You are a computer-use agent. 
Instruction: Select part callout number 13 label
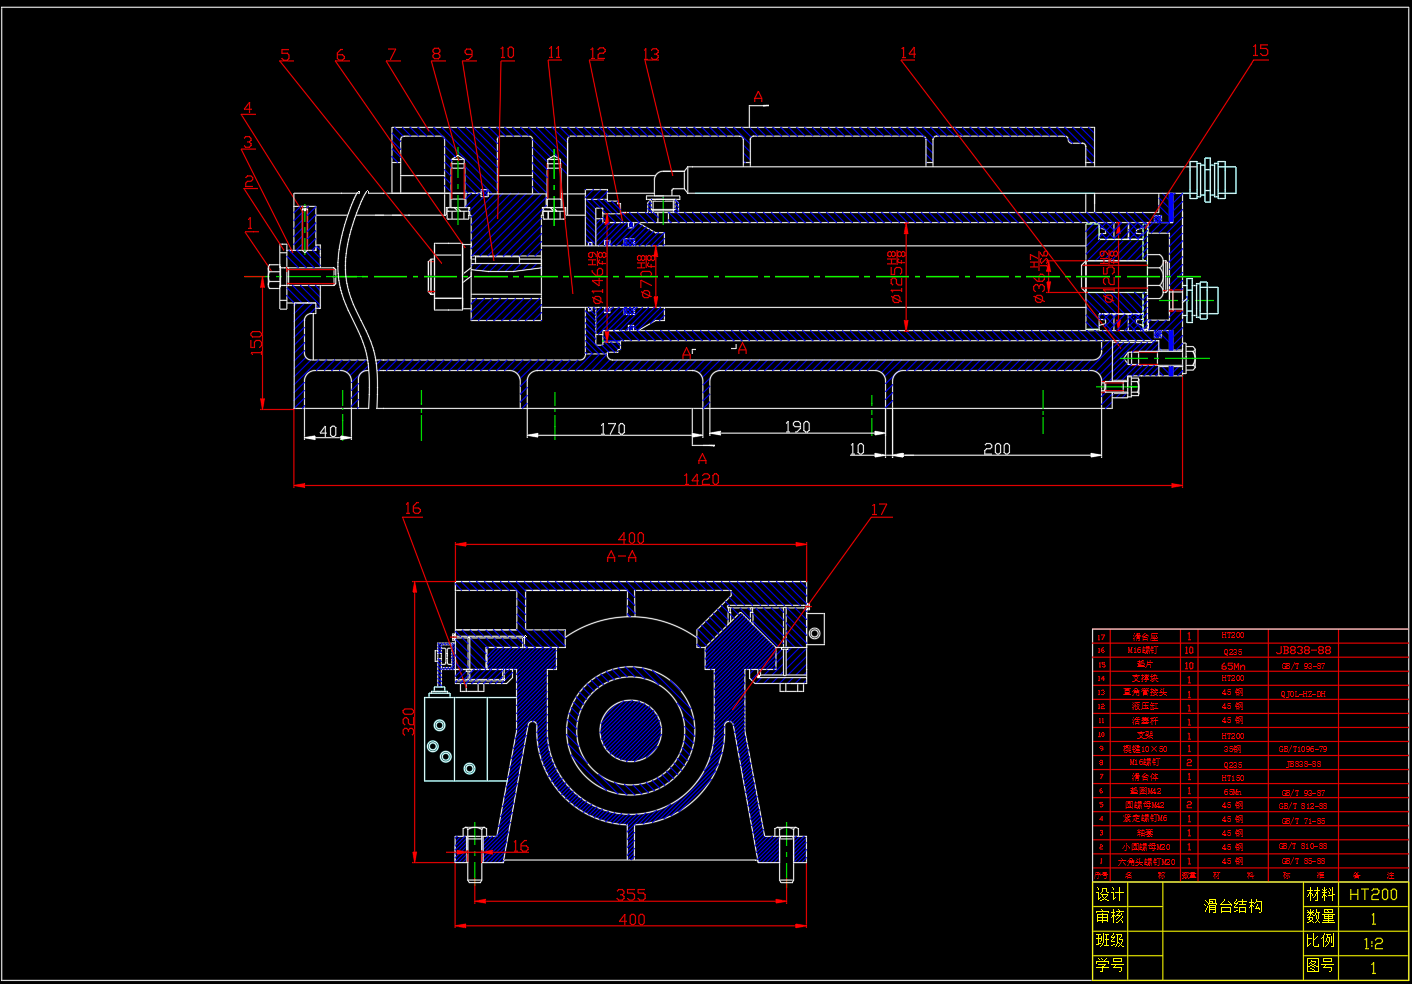(651, 54)
